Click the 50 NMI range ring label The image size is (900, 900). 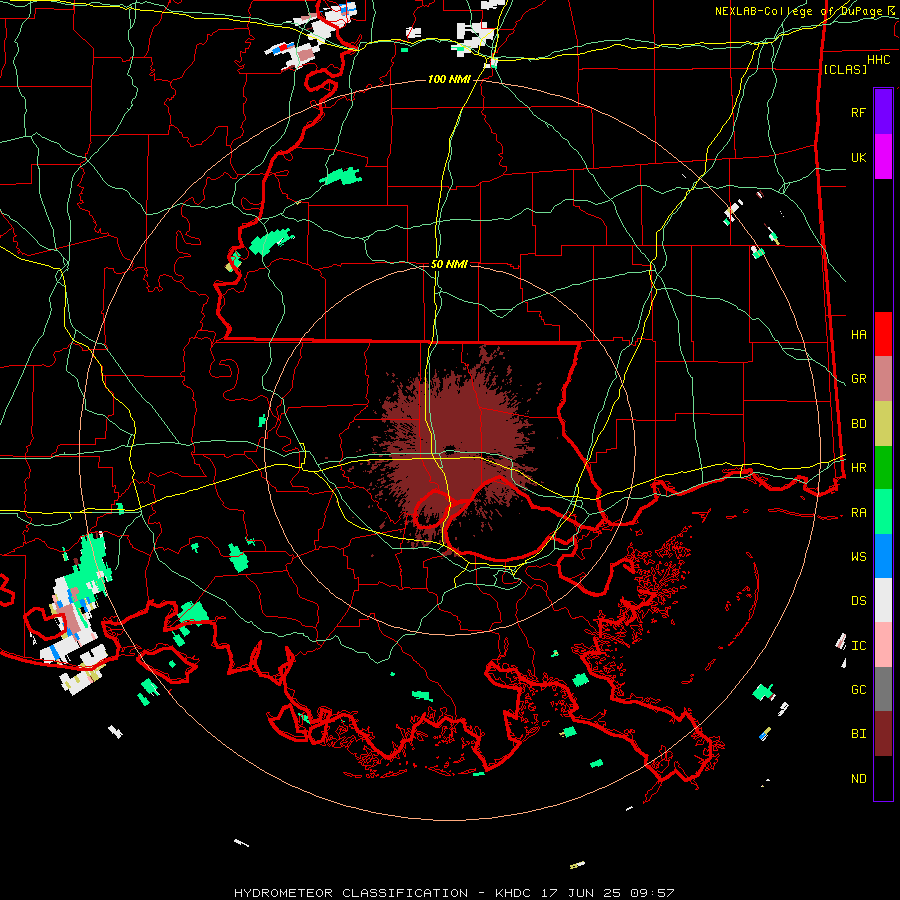(x=449, y=264)
